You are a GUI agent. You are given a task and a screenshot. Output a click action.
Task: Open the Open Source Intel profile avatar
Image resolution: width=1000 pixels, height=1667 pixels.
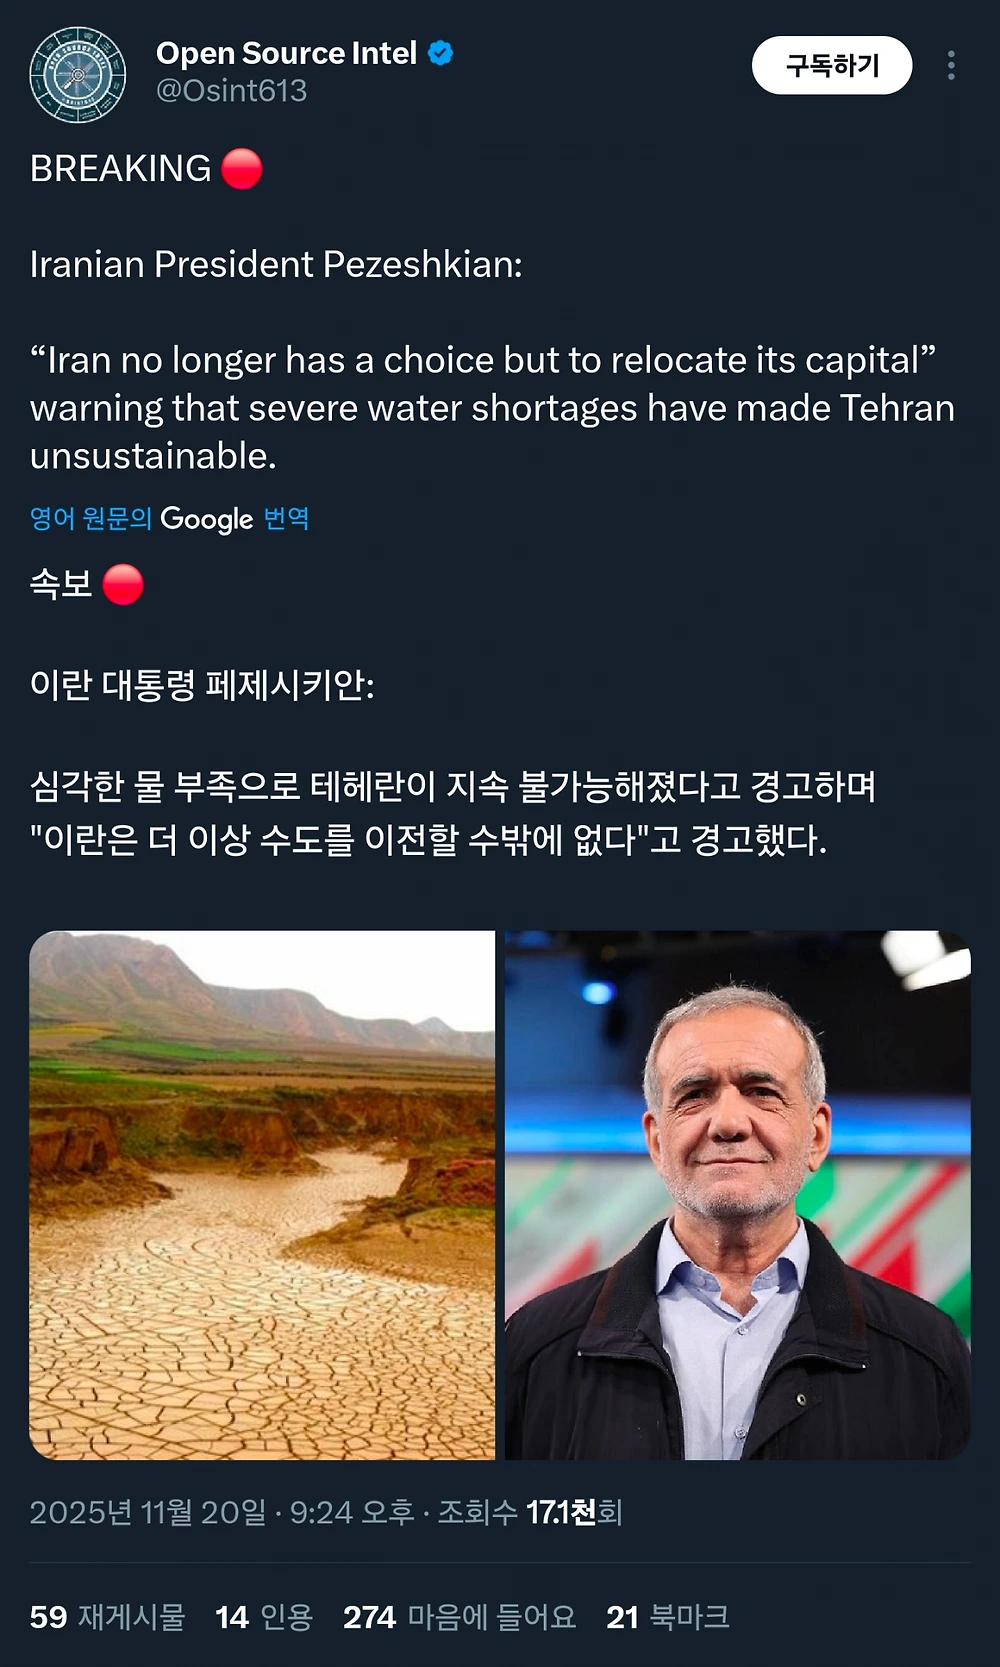click(78, 75)
